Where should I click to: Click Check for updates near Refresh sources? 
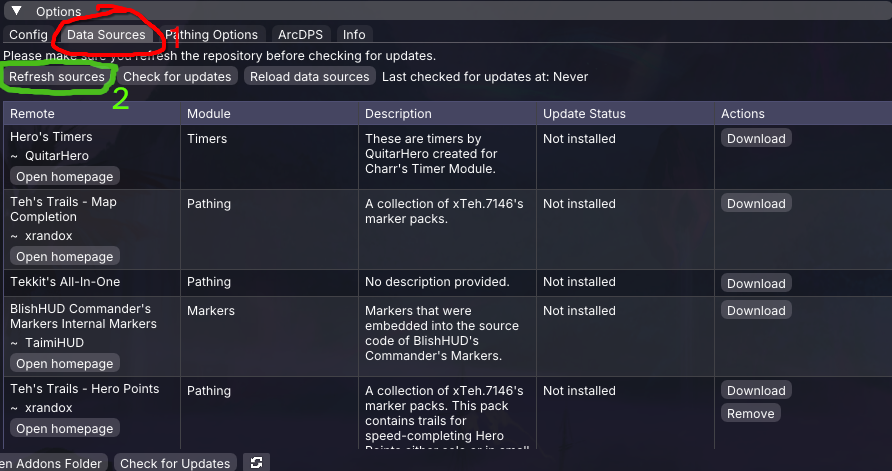point(177,76)
